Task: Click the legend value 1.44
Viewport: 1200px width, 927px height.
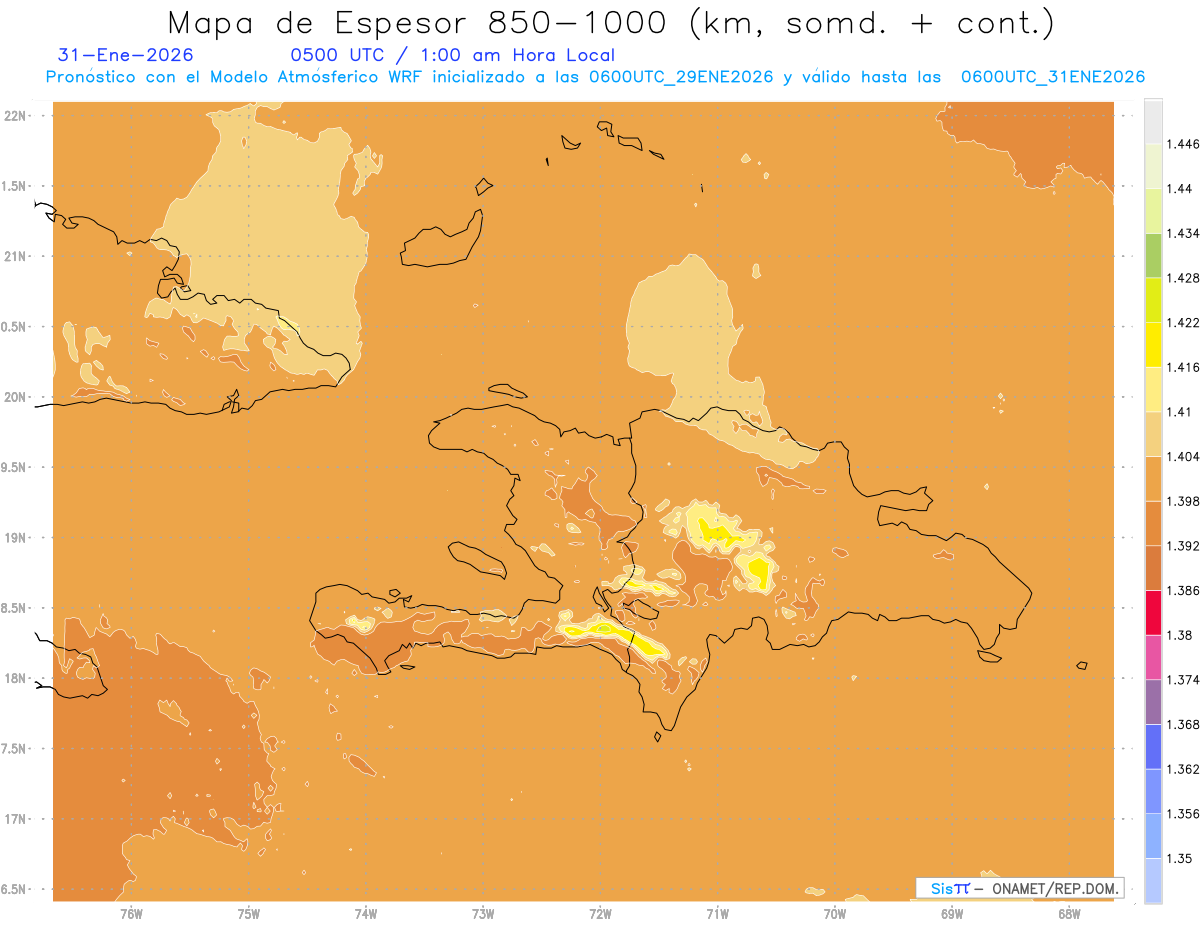Action: point(1179,189)
